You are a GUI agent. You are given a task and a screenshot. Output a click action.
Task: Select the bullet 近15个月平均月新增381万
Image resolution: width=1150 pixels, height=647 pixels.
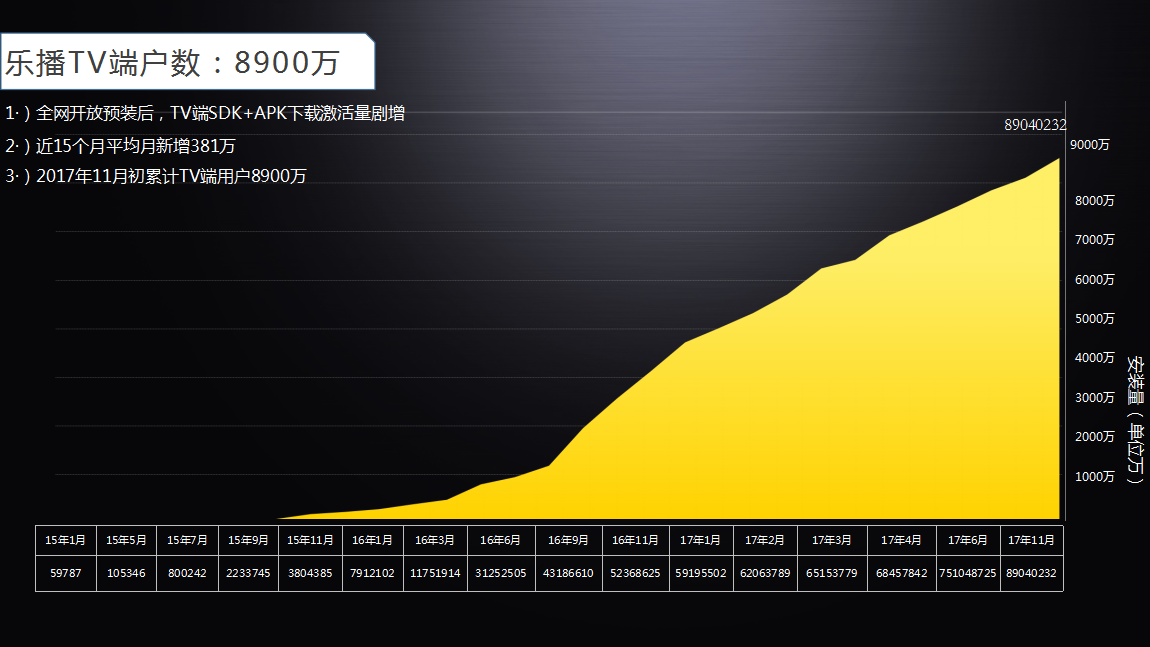click(x=121, y=146)
